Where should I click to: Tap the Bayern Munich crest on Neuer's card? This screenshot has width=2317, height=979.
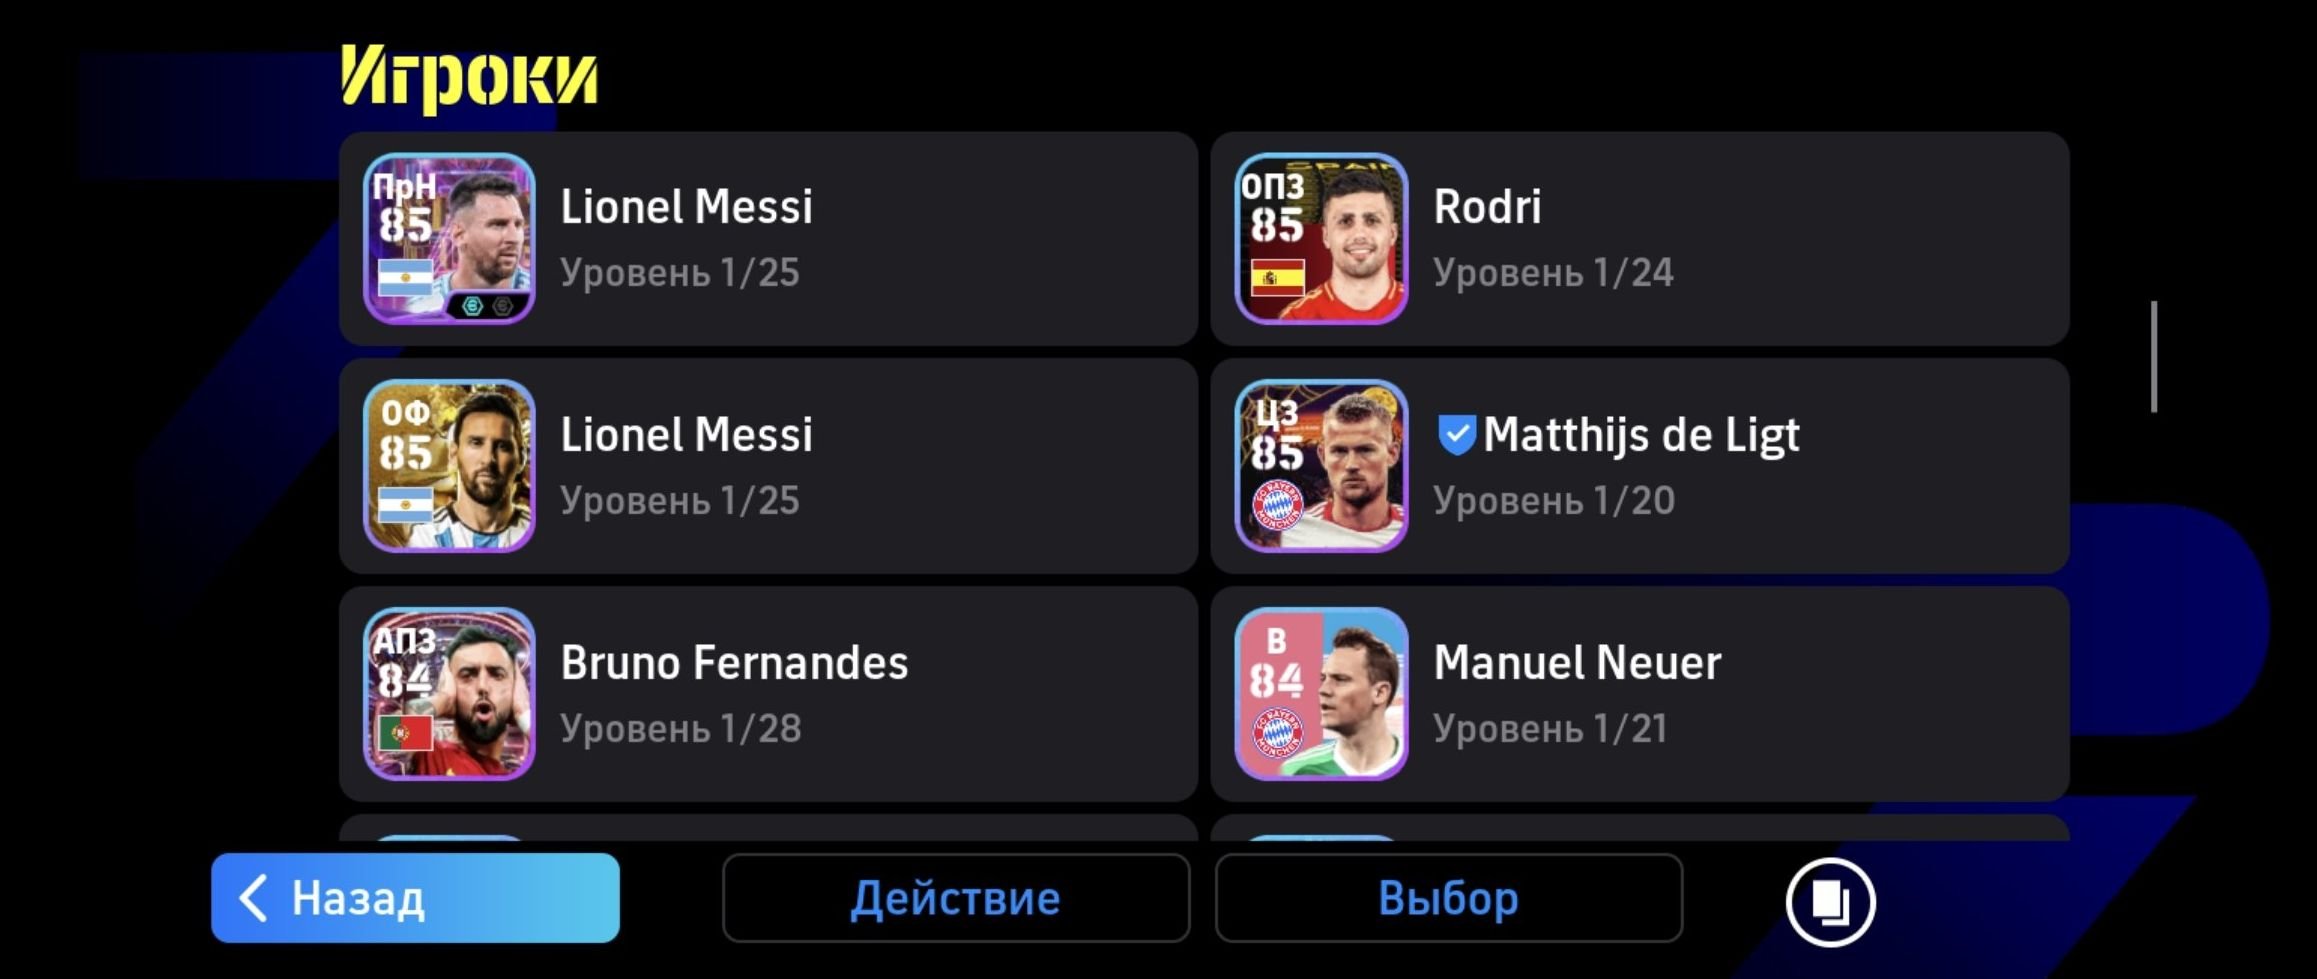pyautogui.click(x=1277, y=732)
